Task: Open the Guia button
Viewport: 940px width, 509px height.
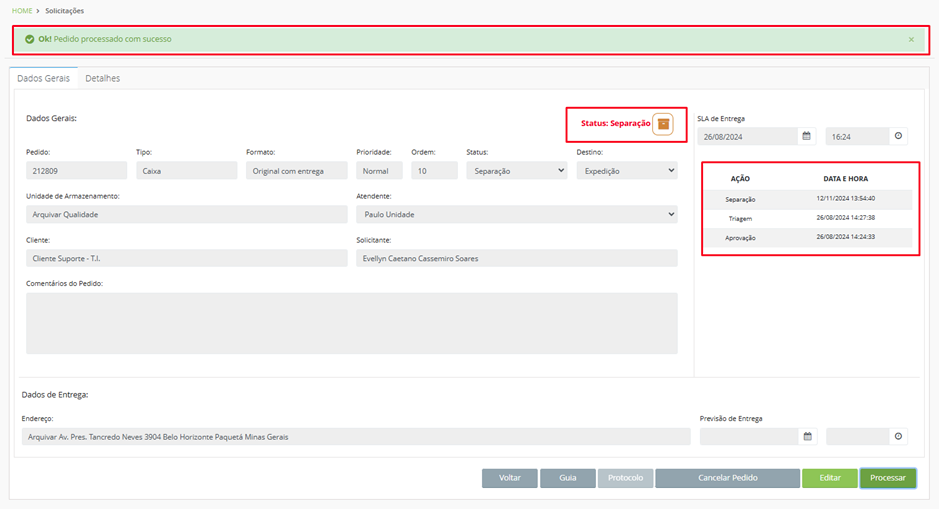Action: [x=568, y=478]
